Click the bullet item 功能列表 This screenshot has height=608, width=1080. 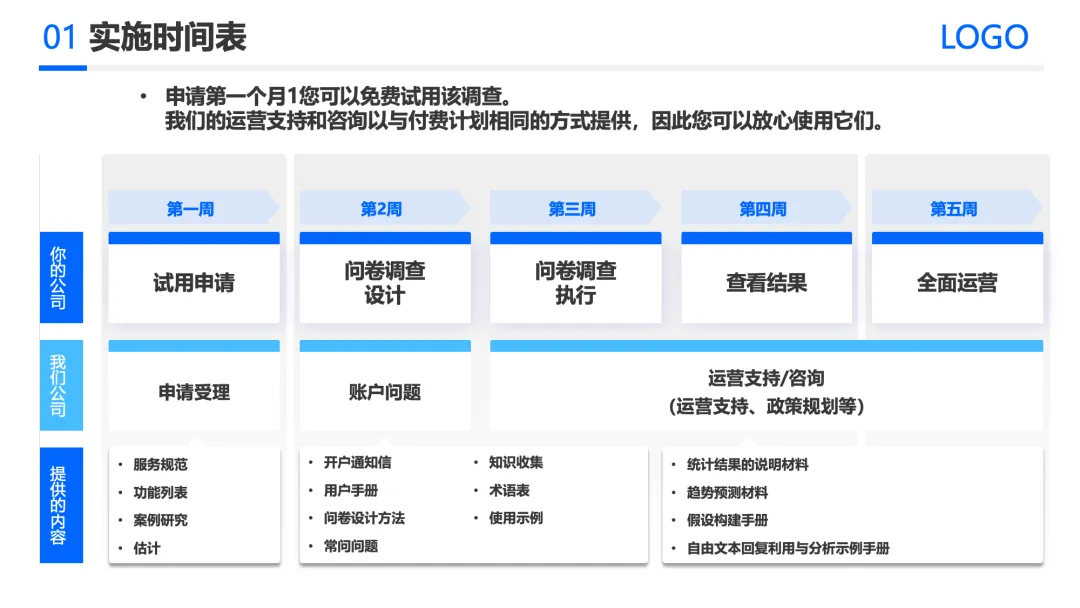(x=160, y=492)
